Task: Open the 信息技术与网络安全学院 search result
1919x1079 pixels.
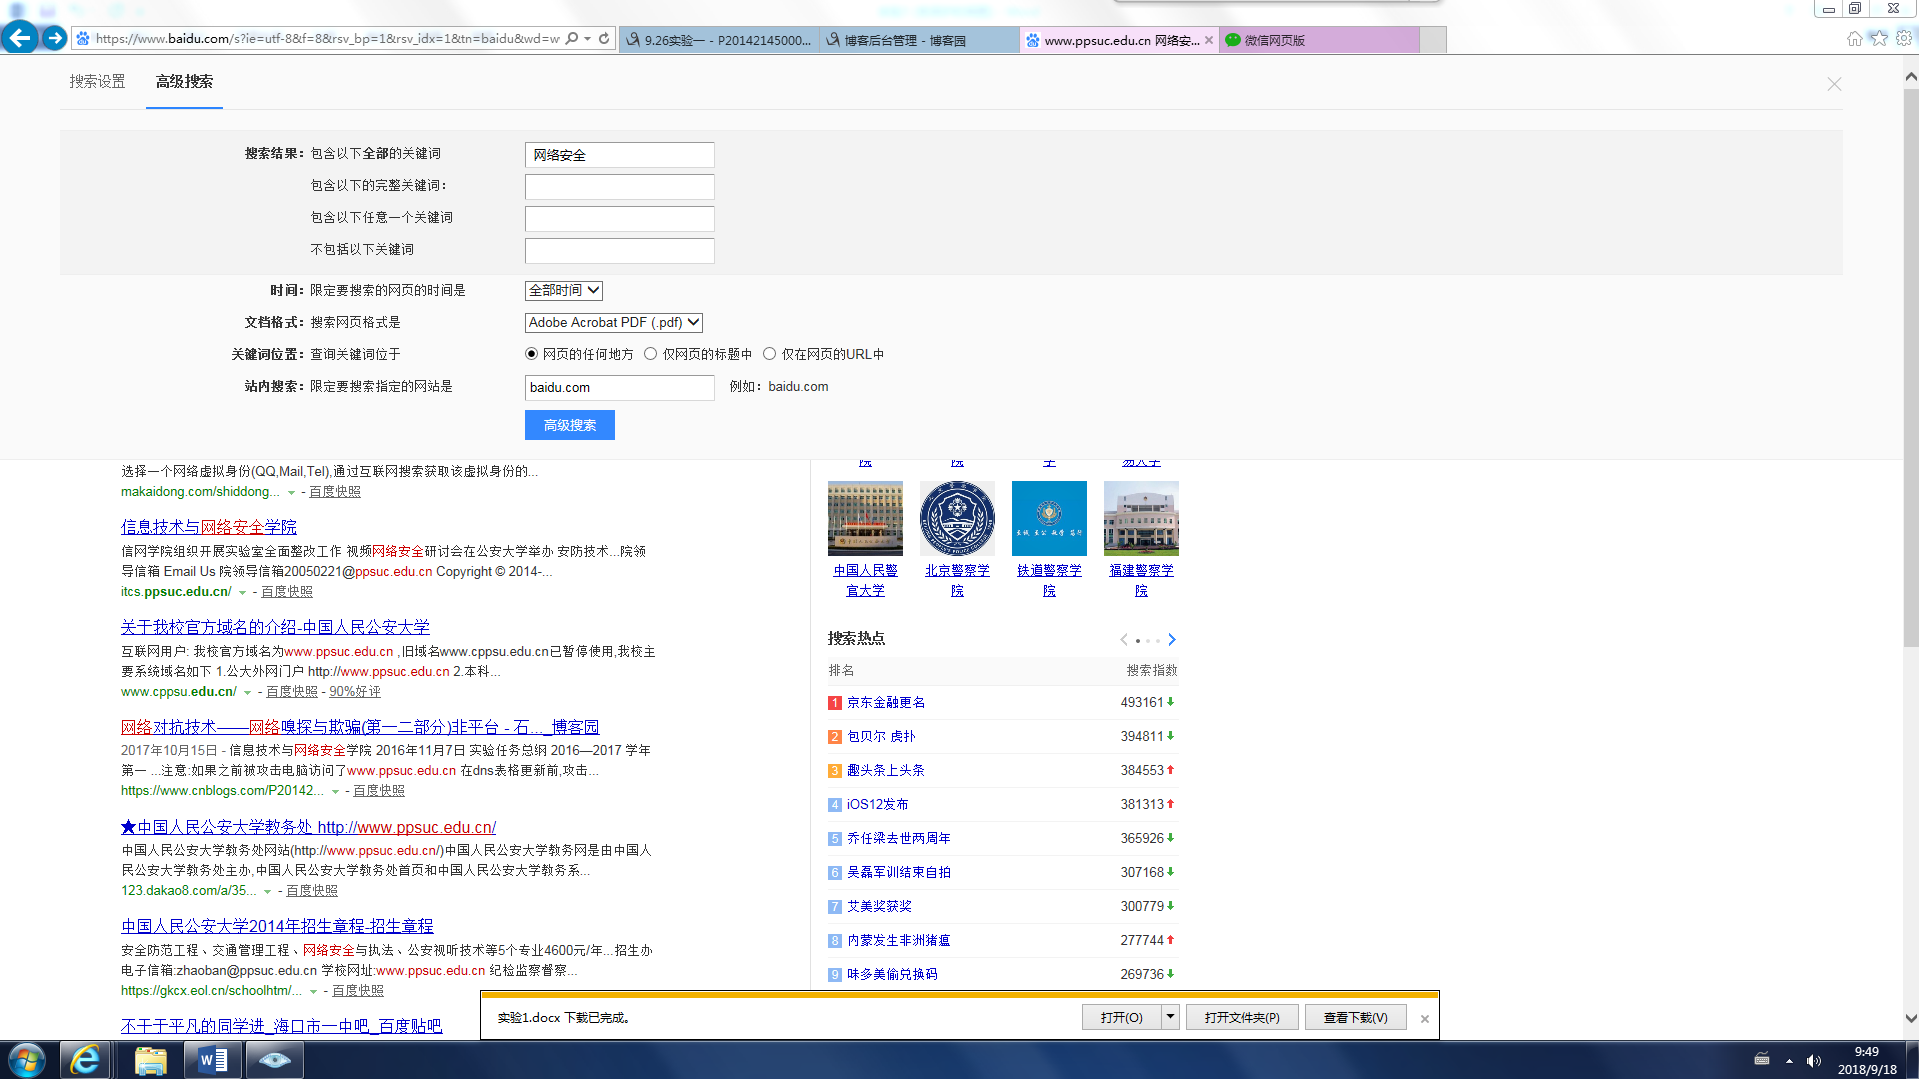Action: click(209, 527)
